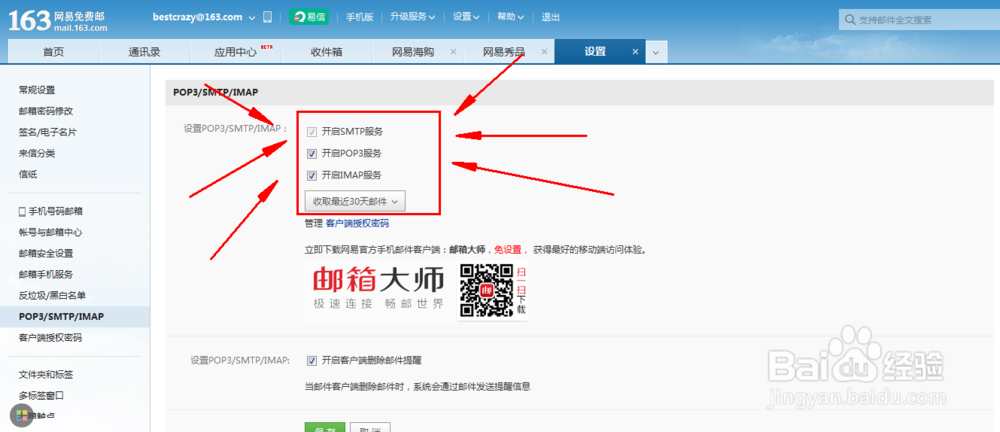Click the green 保存 button

[x=325, y=427]
